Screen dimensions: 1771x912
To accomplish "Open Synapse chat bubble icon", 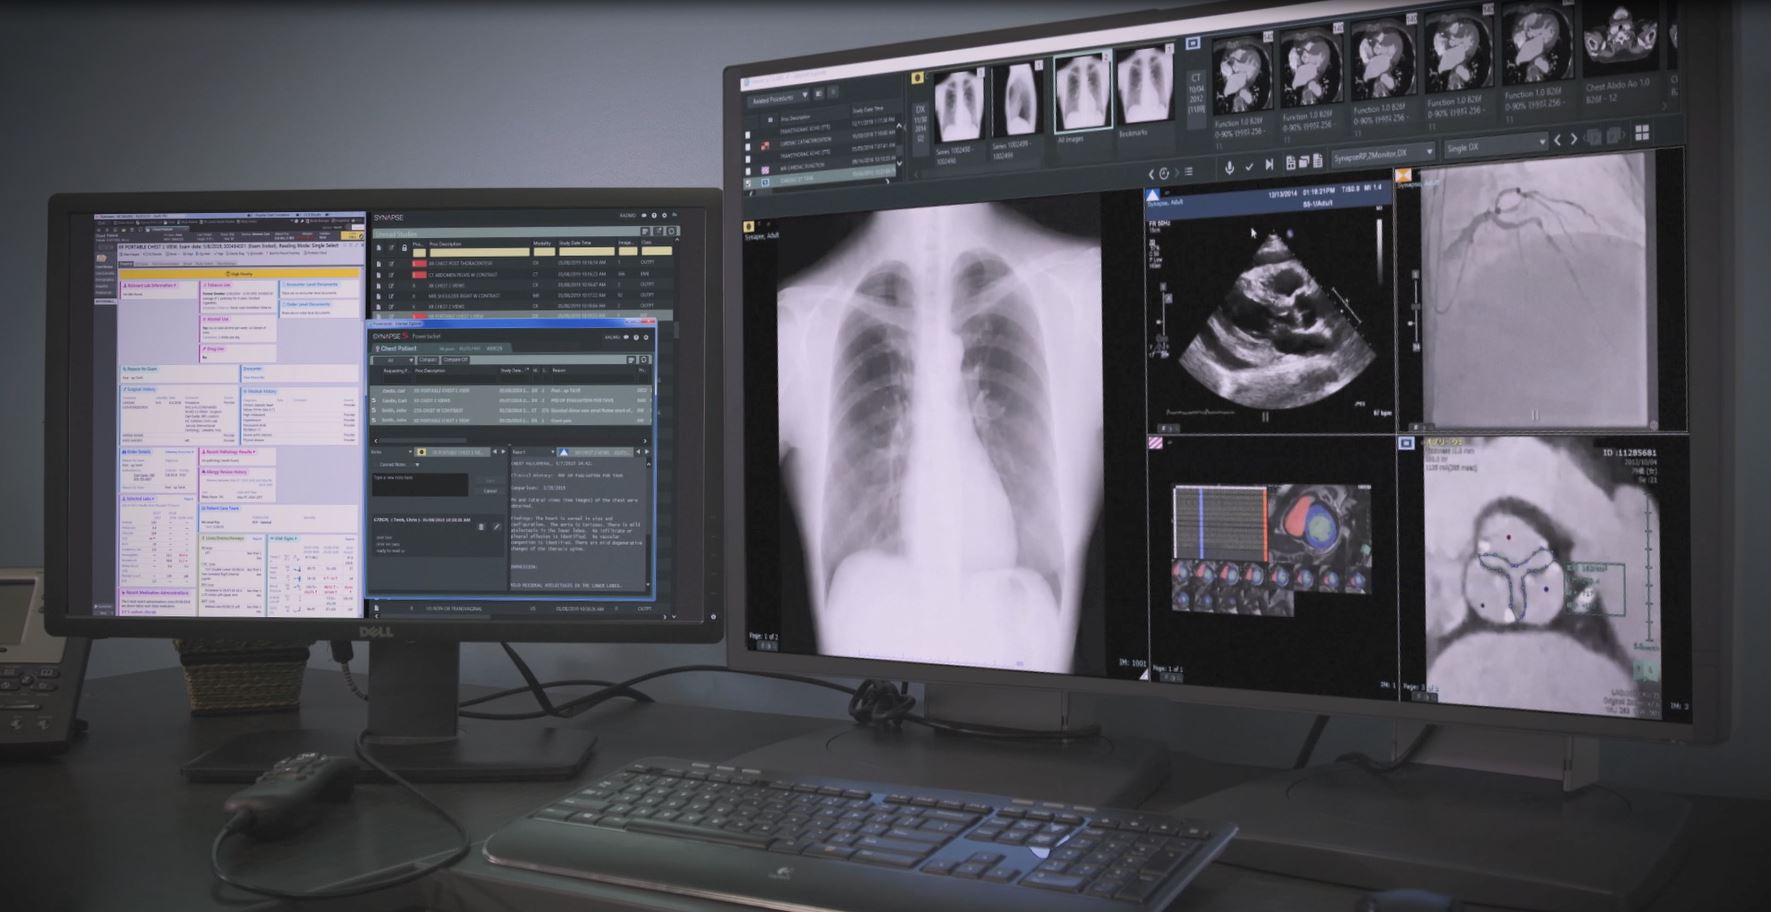I will pos(644,215).
